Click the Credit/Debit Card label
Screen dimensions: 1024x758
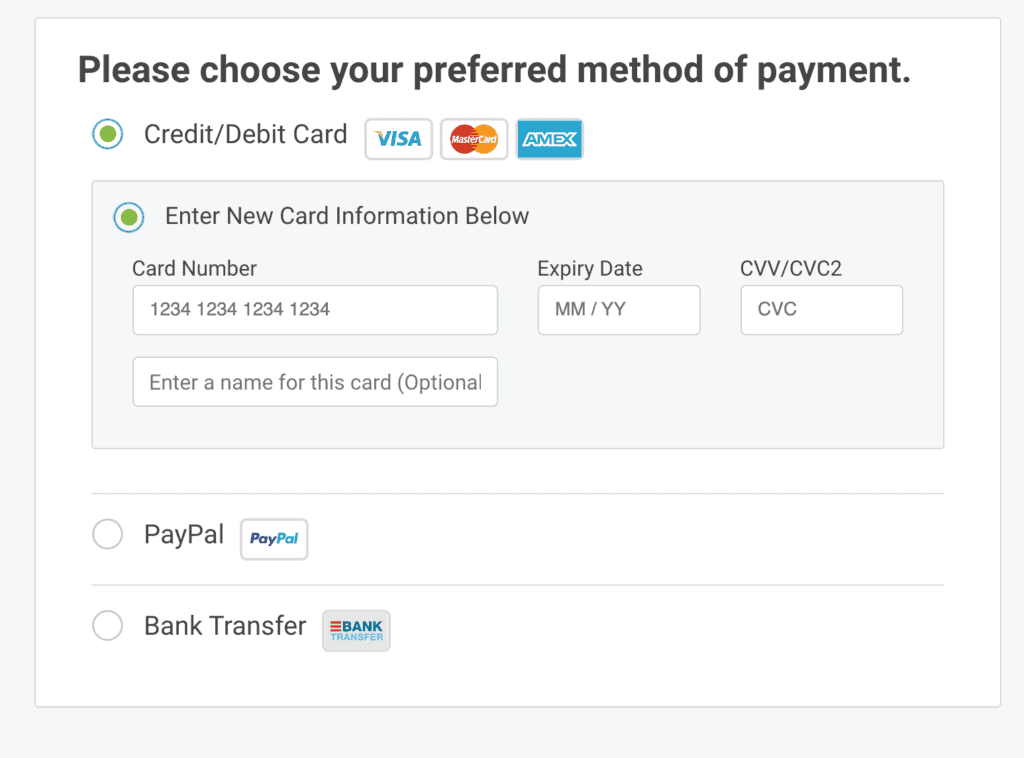tap(245, 133)
